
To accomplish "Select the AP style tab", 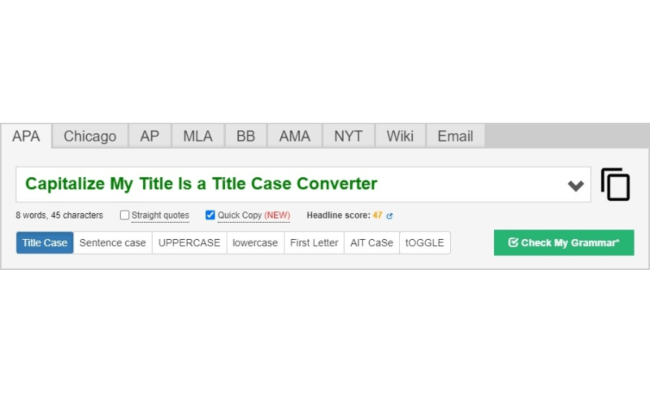I will pos(150,136).
